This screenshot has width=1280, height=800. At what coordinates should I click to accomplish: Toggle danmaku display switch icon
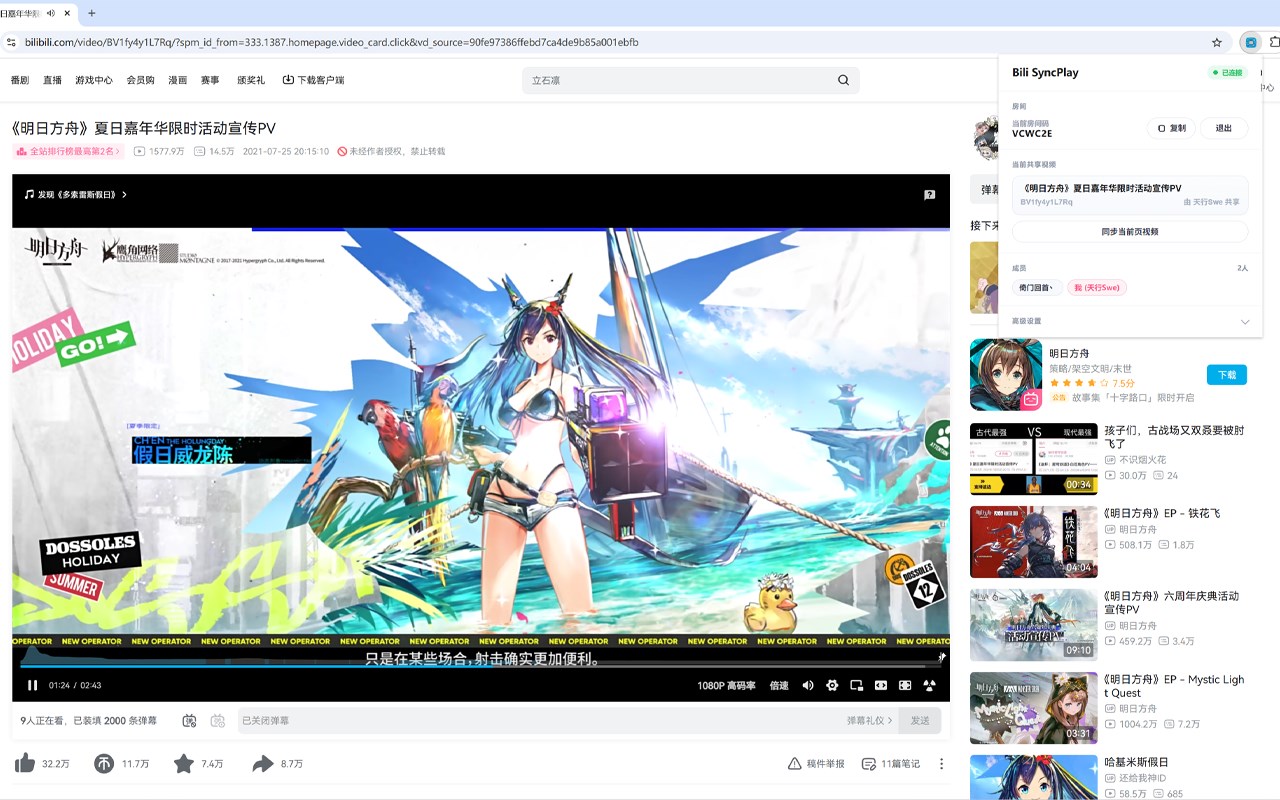(x=190, y=720)
